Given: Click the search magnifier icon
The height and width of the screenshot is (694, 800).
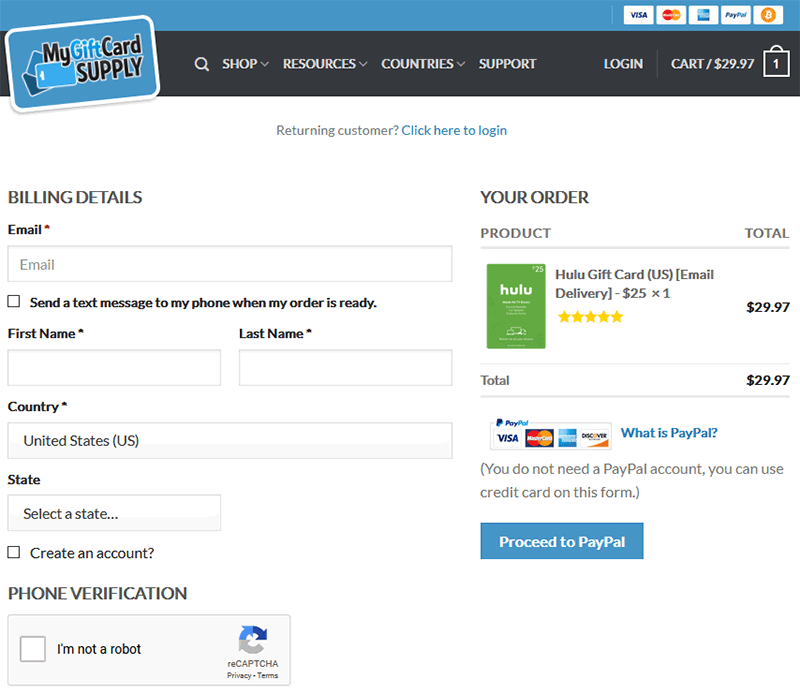Looking at the screenshot, I should coord(202,64).
